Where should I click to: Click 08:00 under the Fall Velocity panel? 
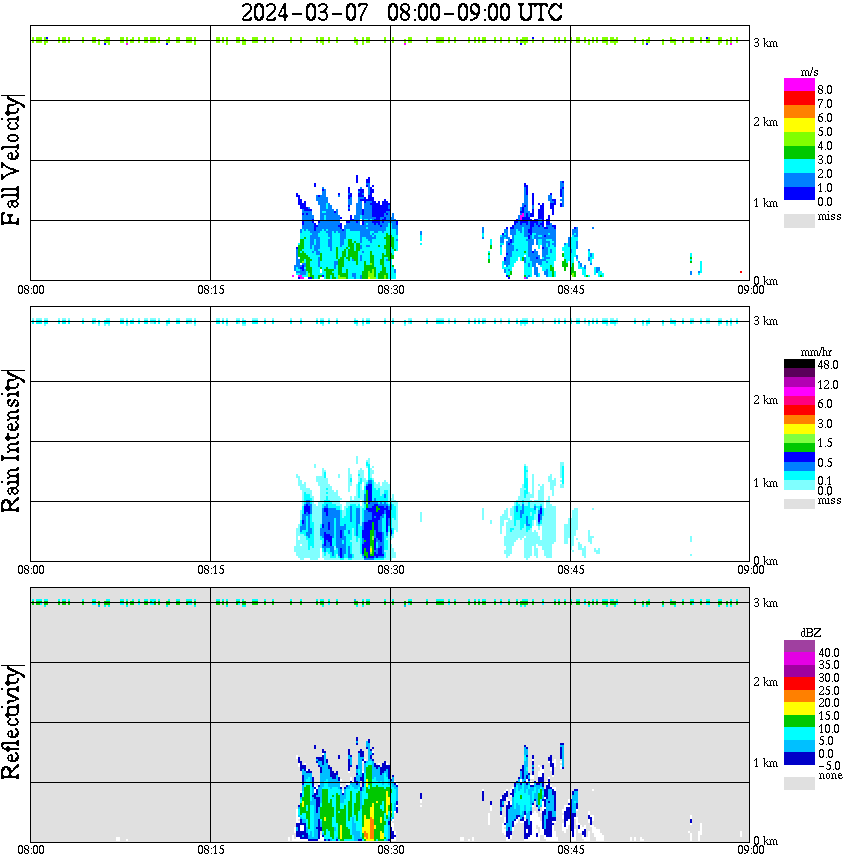click(x=30, y=290)
